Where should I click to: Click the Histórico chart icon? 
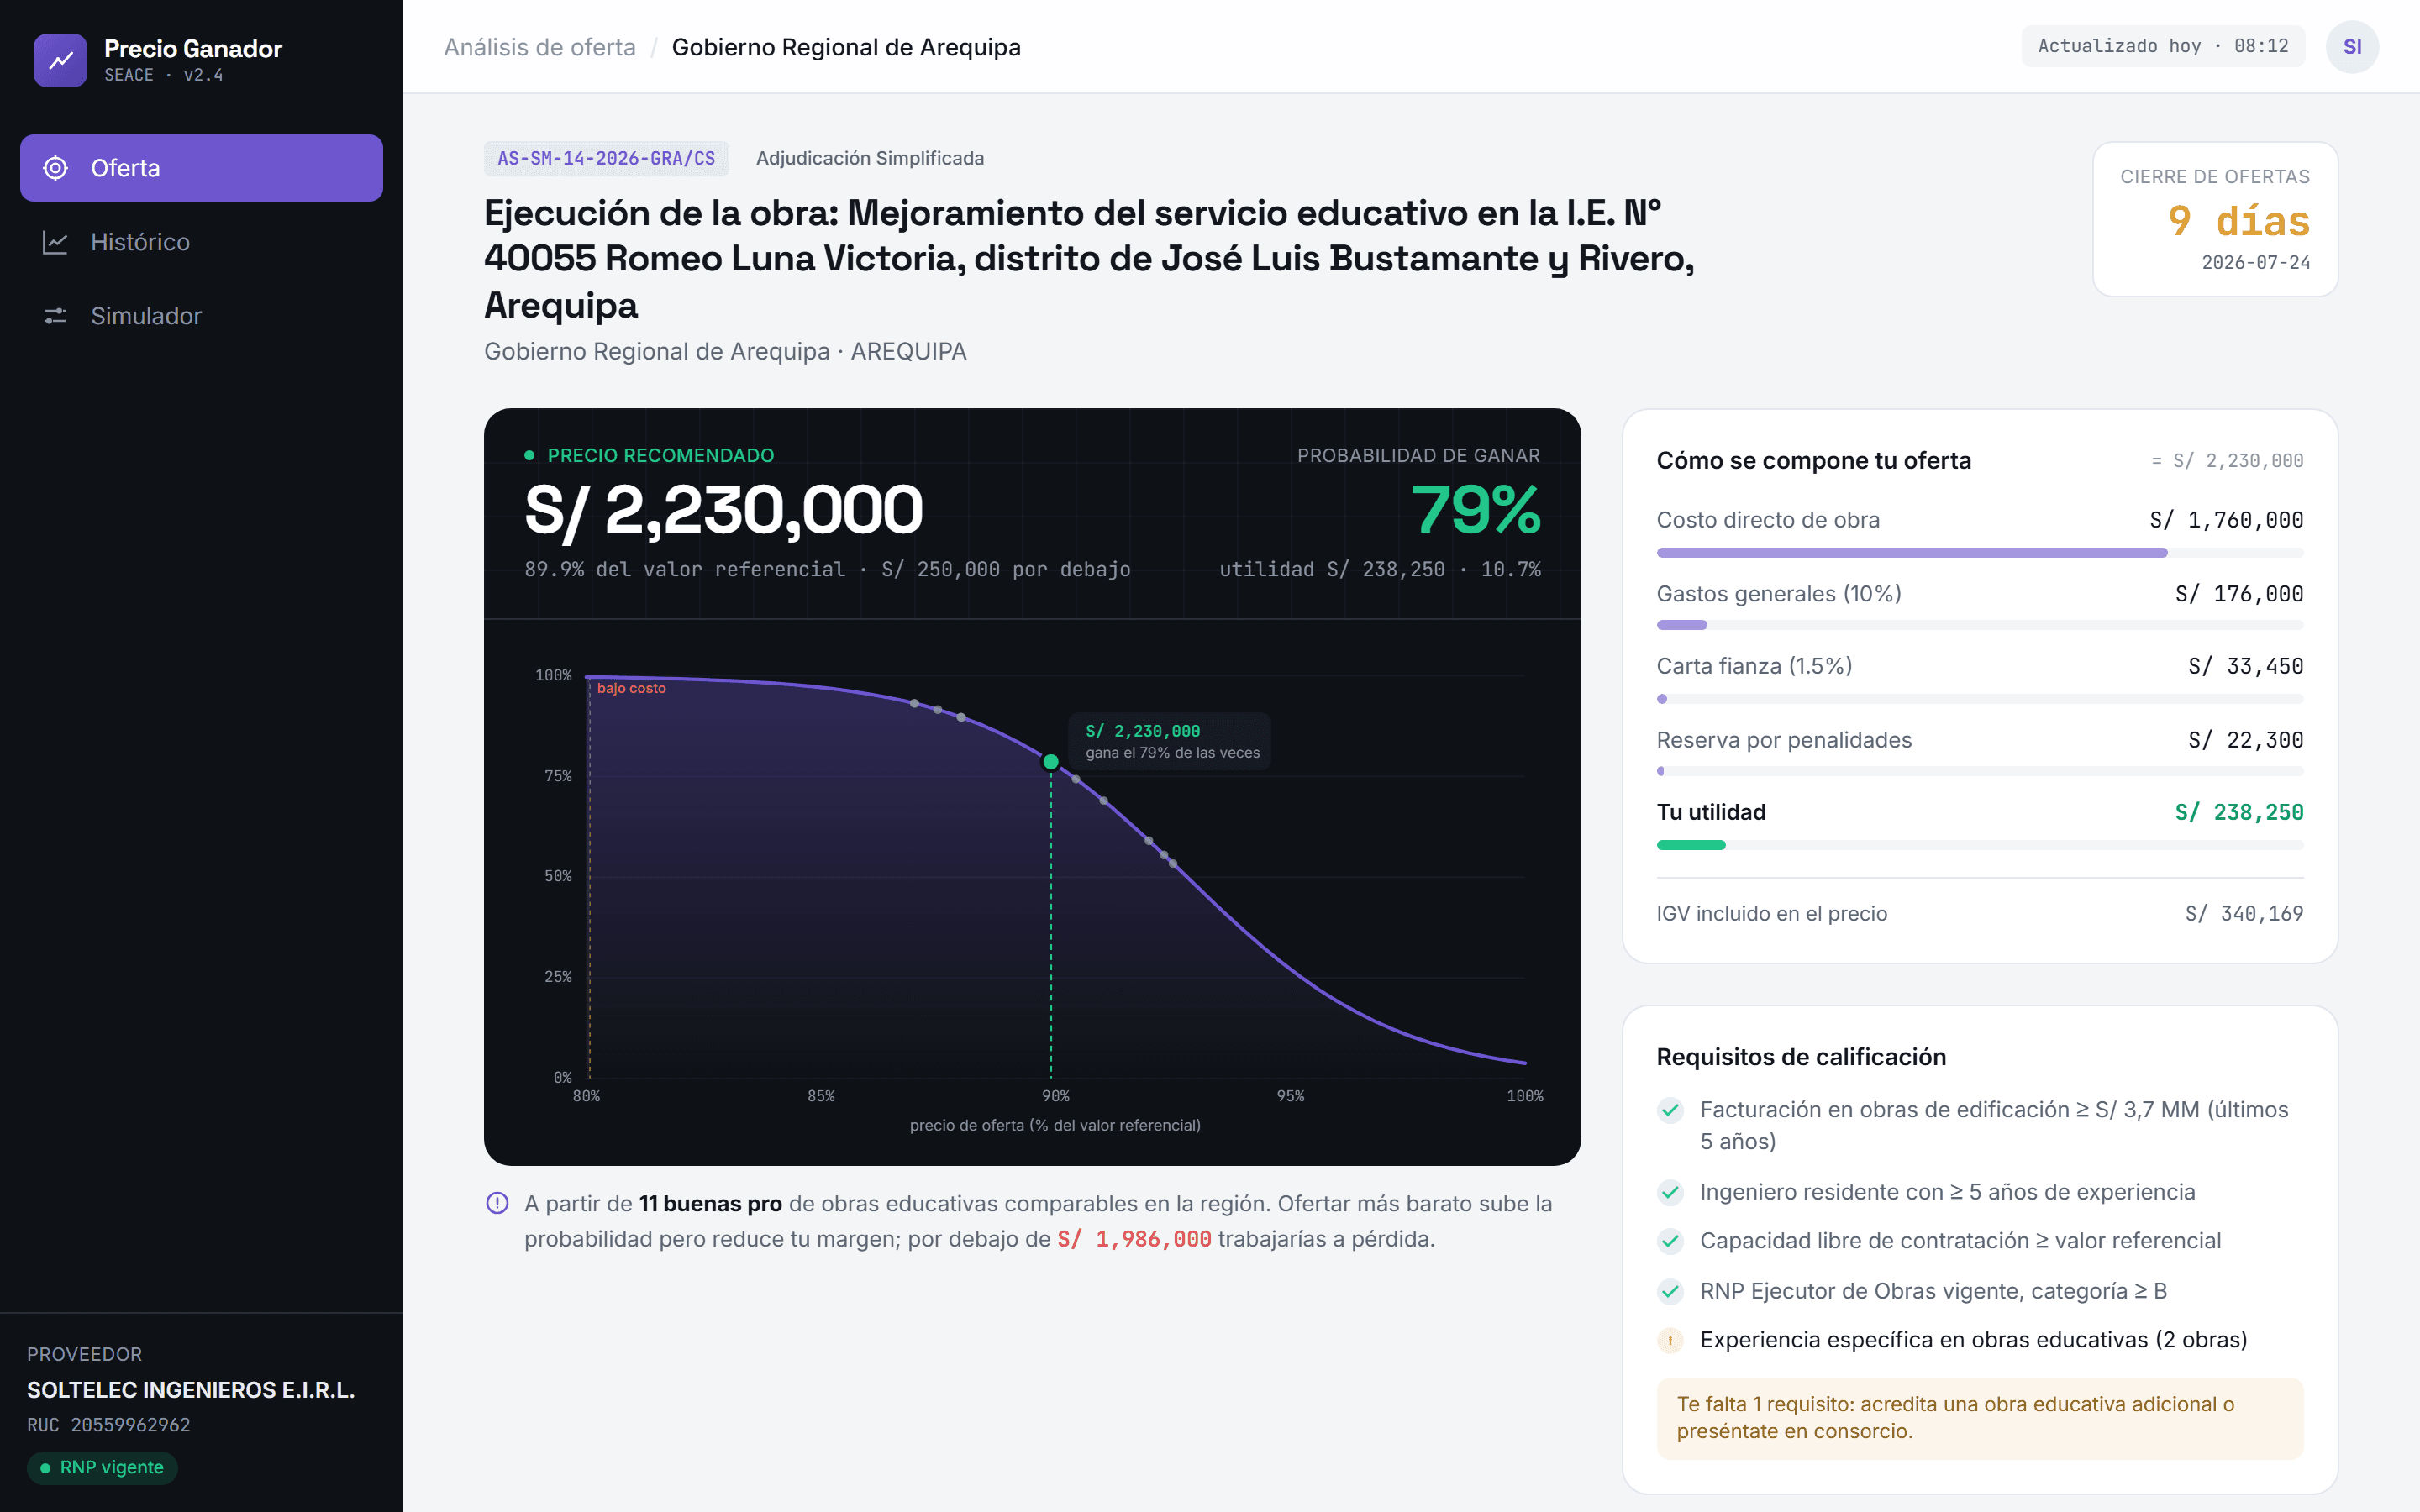(x=55, y=242)
